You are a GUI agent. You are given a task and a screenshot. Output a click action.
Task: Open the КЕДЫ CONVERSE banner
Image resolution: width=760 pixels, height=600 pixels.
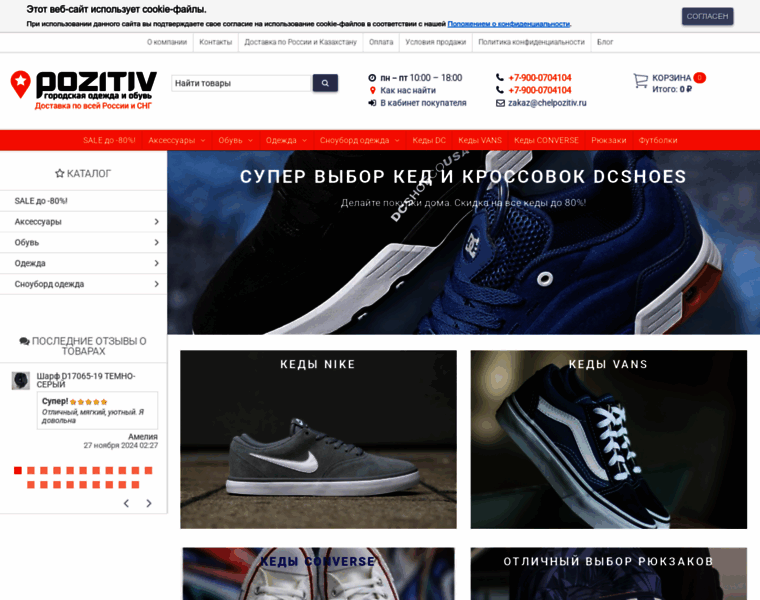[318, 574]
